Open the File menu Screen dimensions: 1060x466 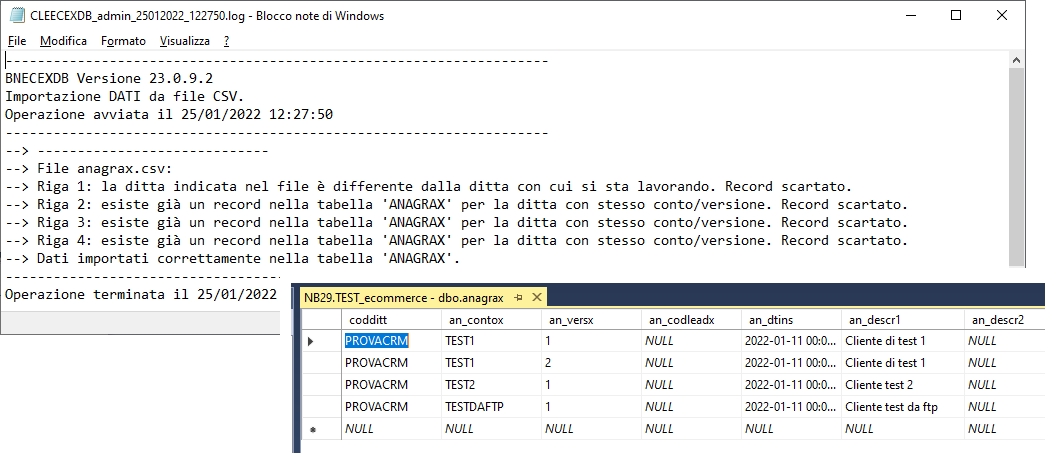[x=16, y=41]
